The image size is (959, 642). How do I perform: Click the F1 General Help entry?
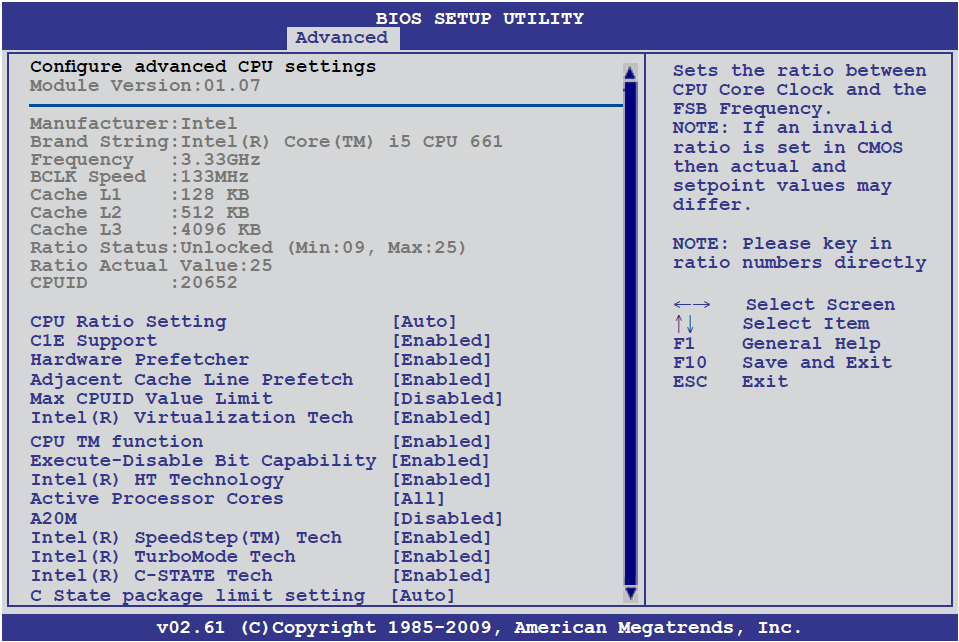click(777, 344)
